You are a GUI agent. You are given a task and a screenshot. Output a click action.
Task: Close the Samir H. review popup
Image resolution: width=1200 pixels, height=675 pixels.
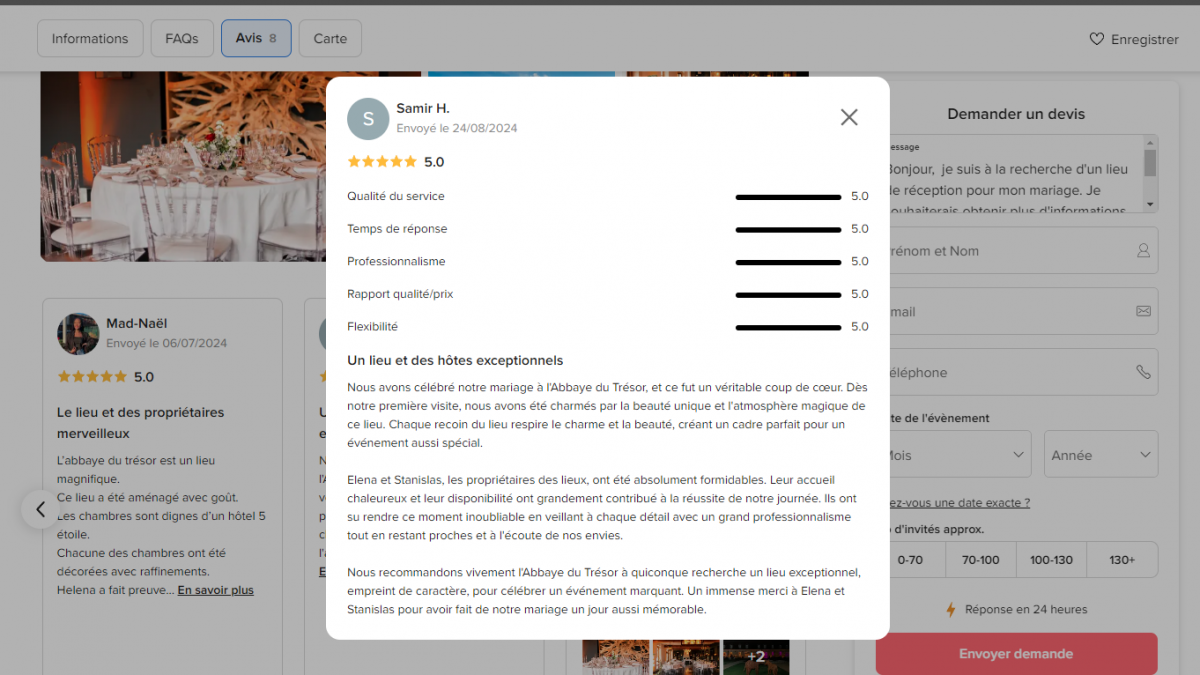coord(849,117)
